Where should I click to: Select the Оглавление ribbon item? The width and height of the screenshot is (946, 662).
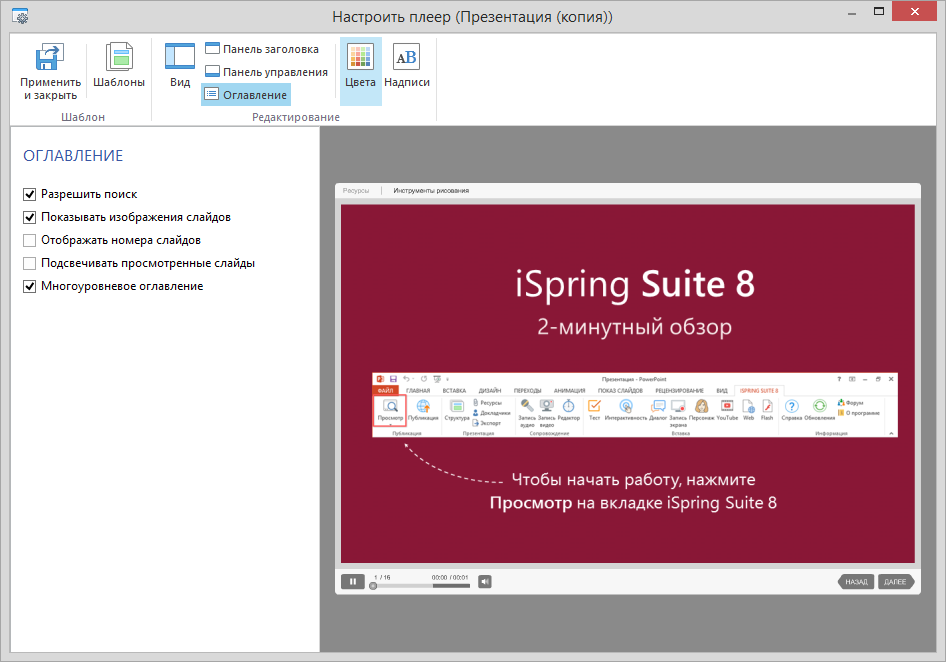click(246, 95)
